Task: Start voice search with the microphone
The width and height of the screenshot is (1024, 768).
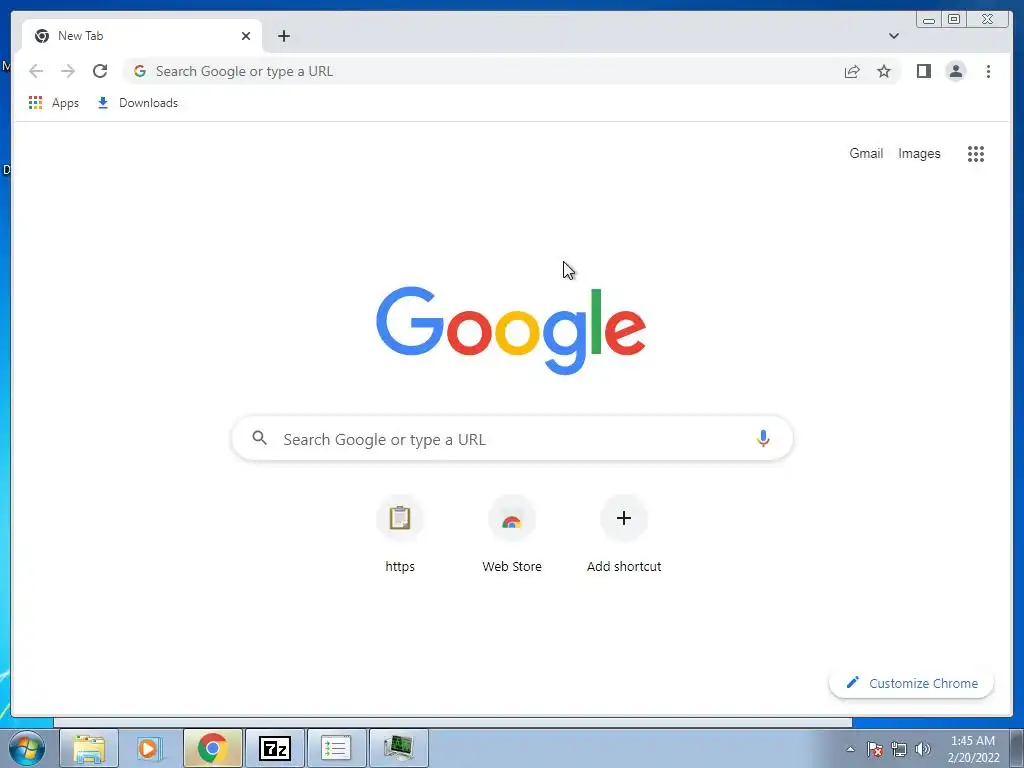Action: (763, 438)
